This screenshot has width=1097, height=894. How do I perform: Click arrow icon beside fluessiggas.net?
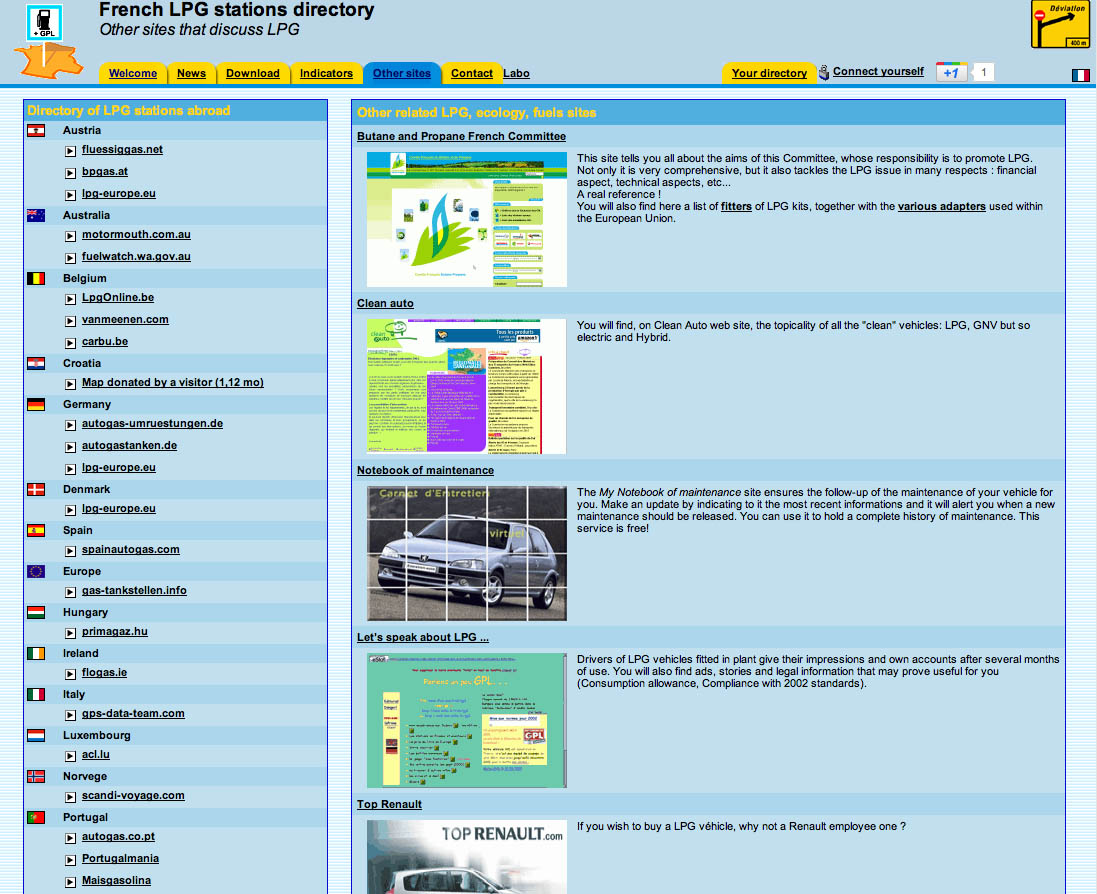pyautogui.click(x=71, y=151)
